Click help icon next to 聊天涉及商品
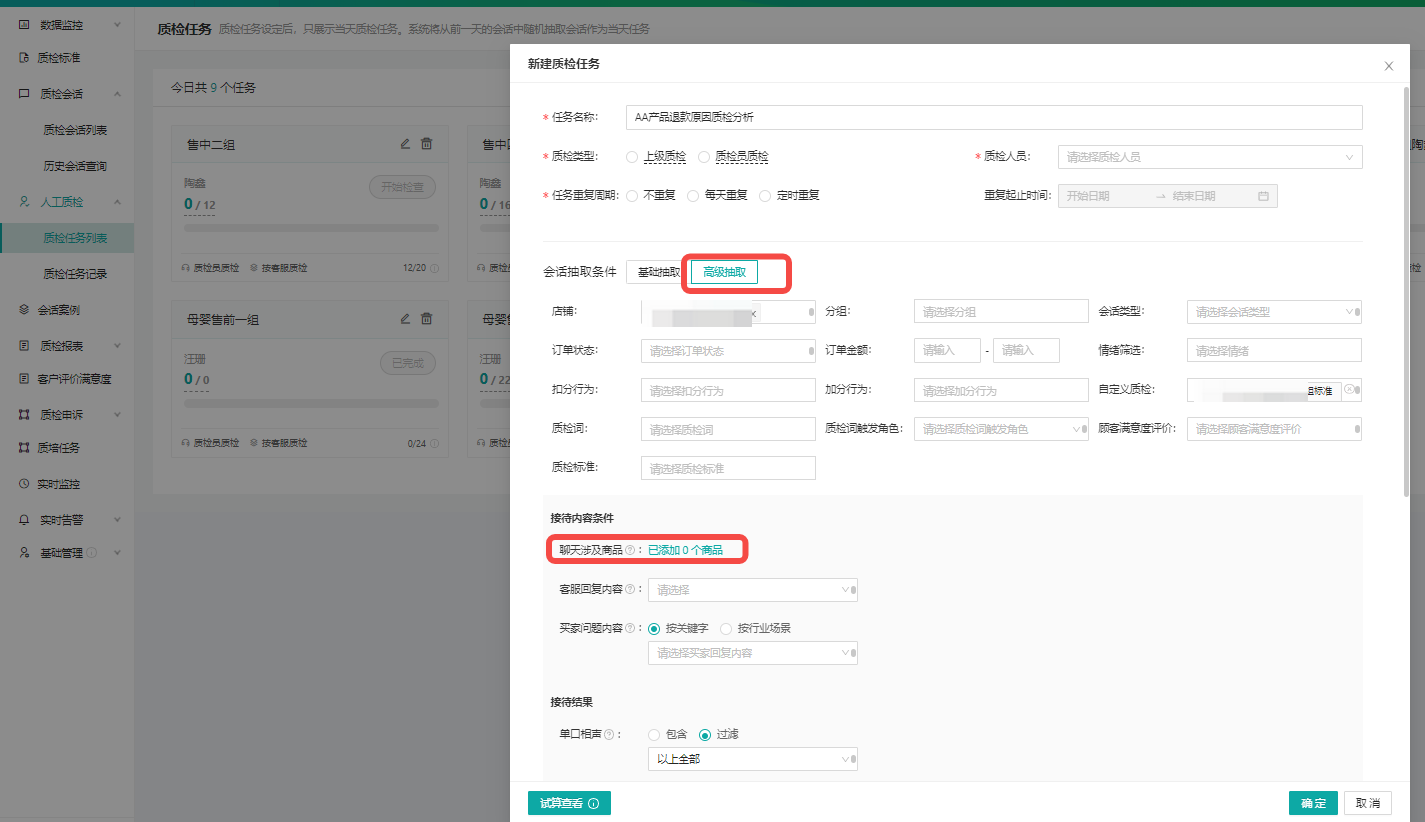The width and height of the screenshot is (1425, 822). [x=630, y=550]
